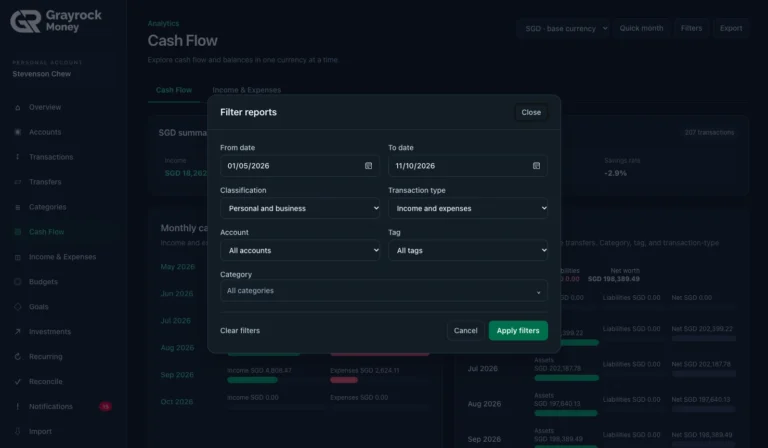This screenshot has width=768, height=448.
Task: Click the Sep 2026 expenses red bar
Action: tap(344, 380)
